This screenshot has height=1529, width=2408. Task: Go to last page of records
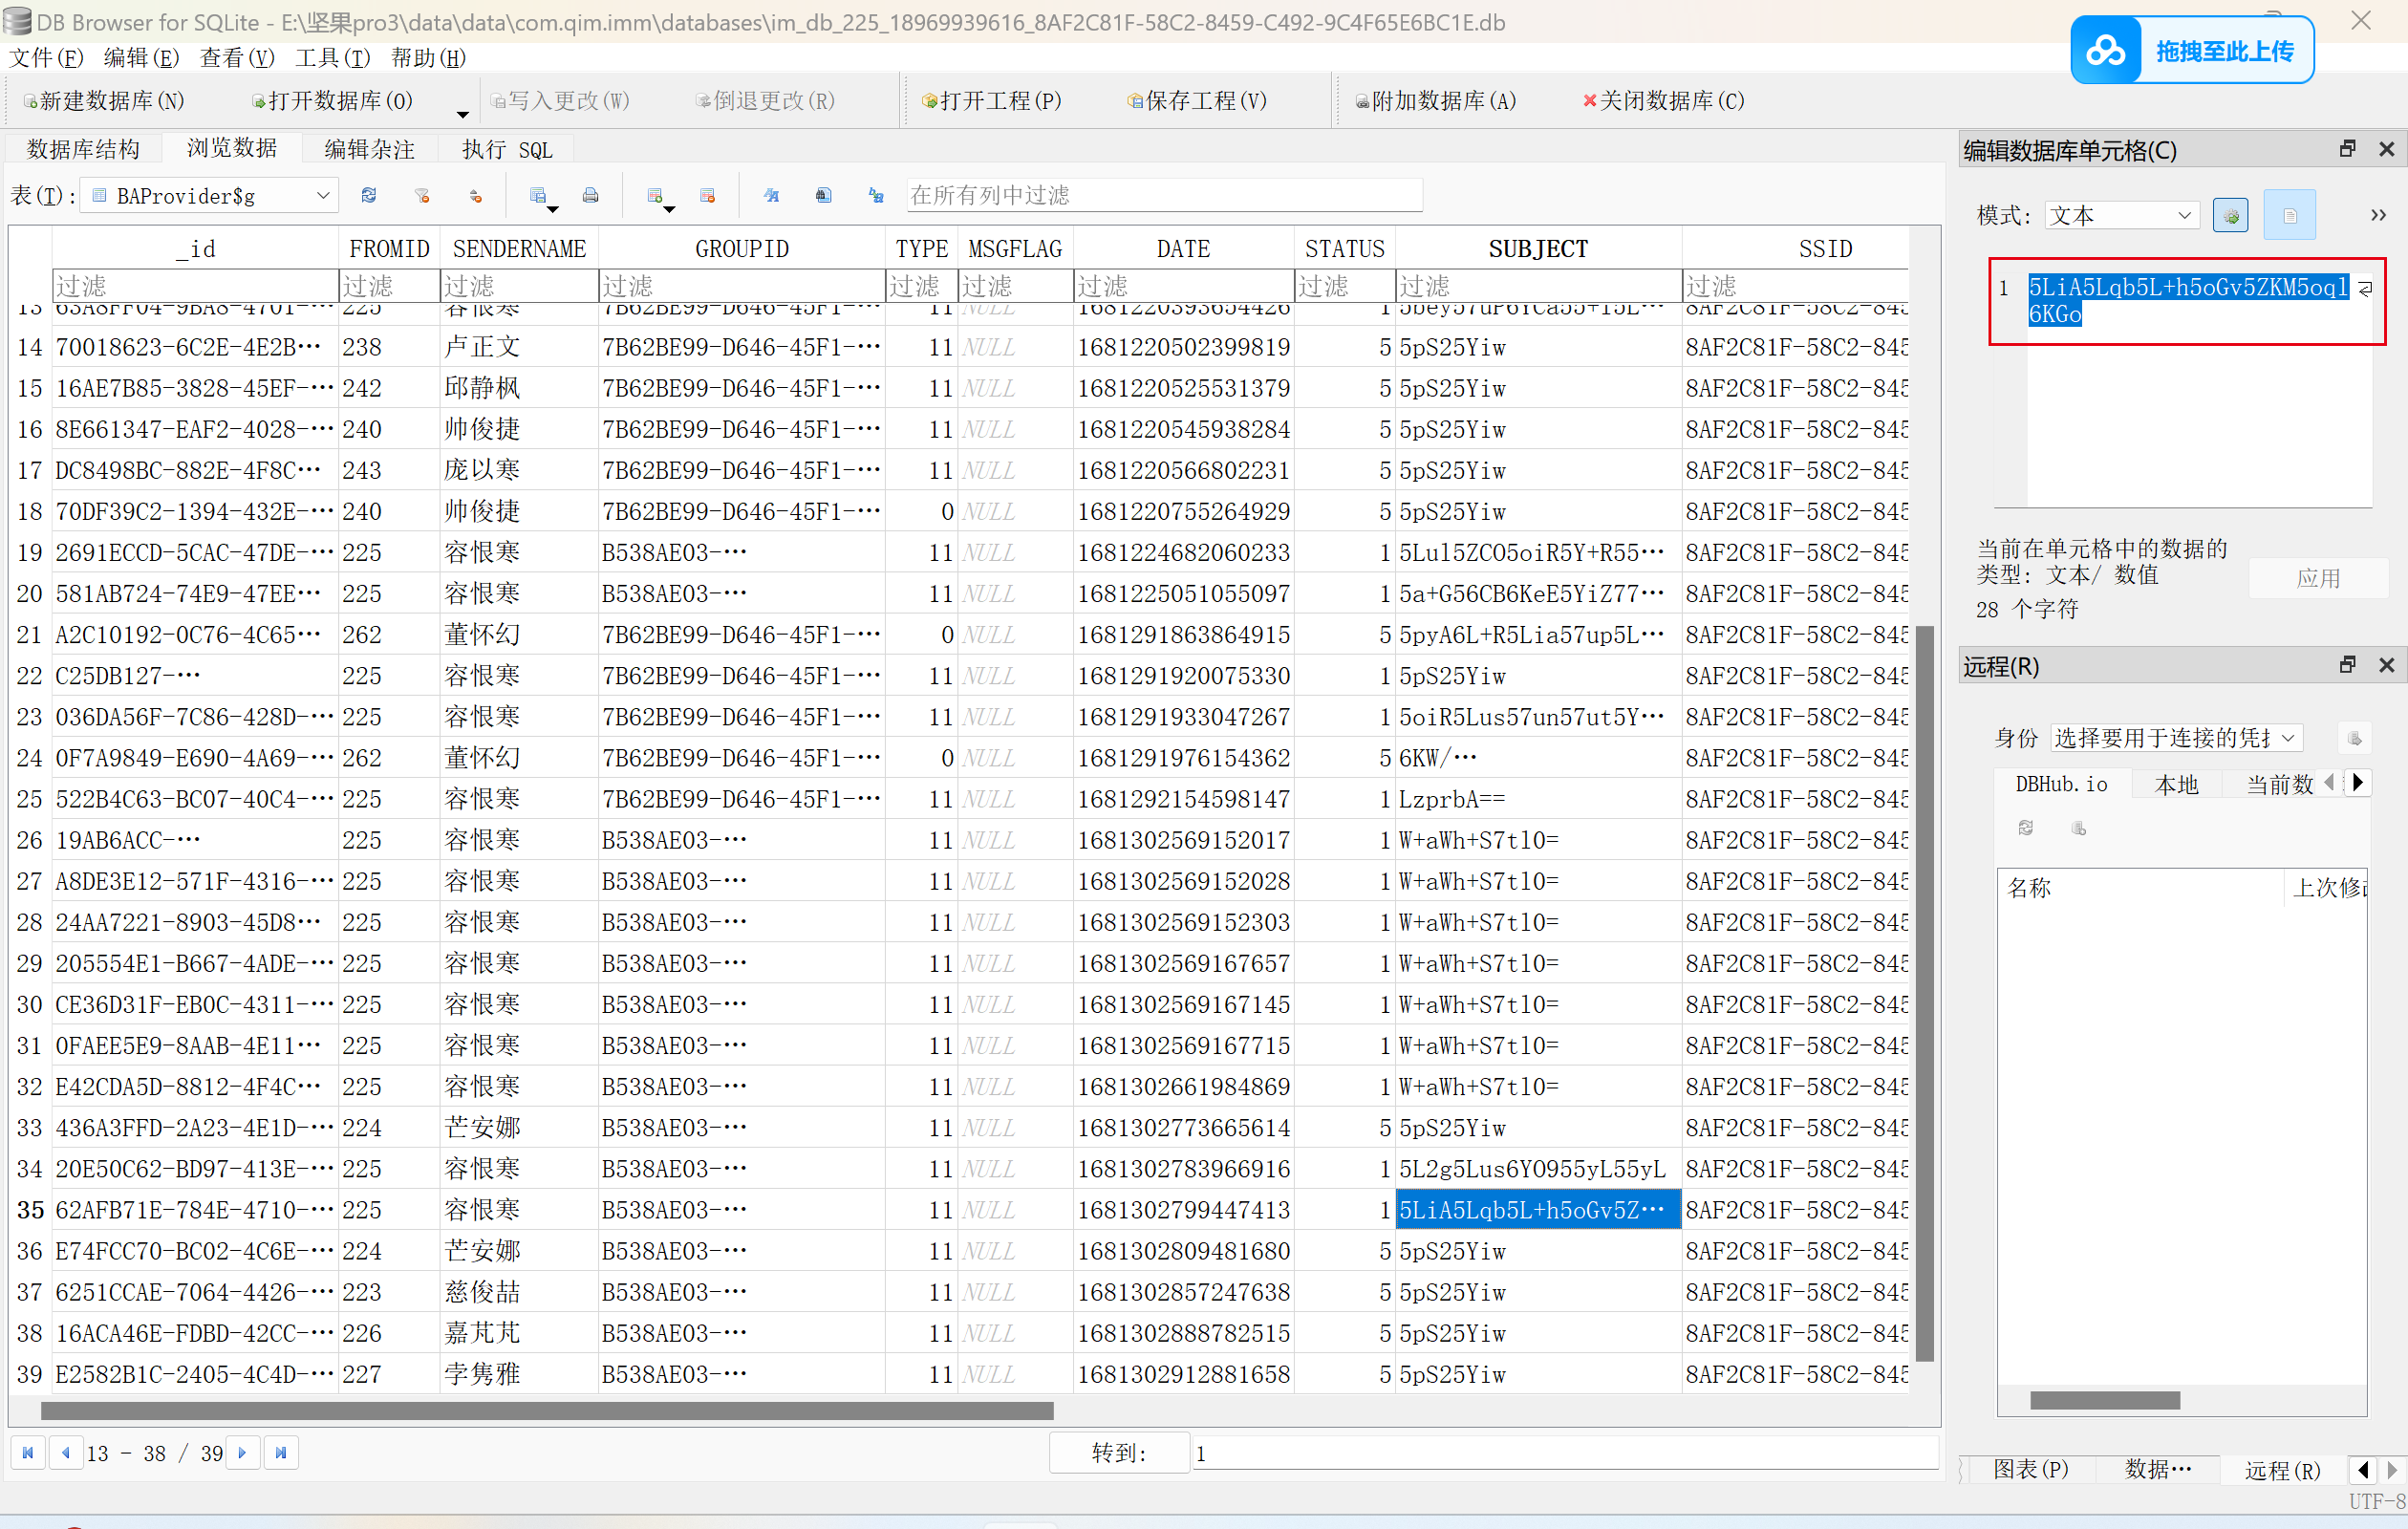pos(281,1452)
